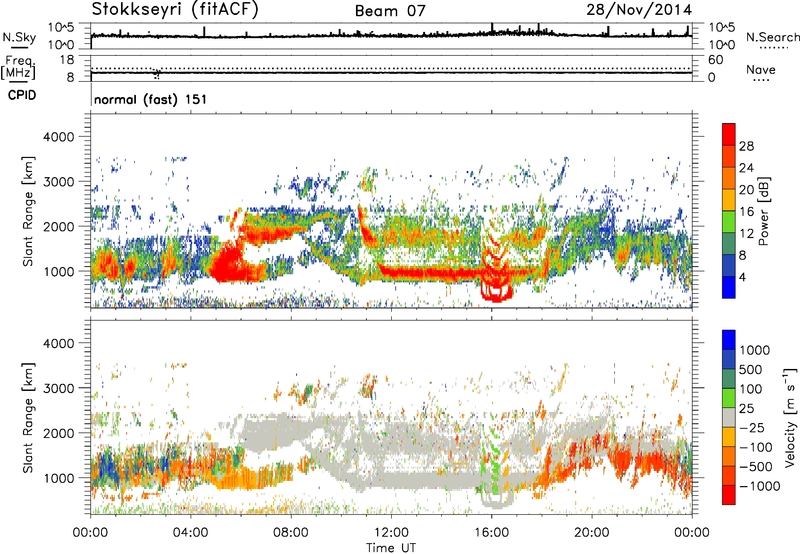Click the 20:00 time tick label
Image resolution: width=800 pixels, height=554 pixels.
(591, 533)
